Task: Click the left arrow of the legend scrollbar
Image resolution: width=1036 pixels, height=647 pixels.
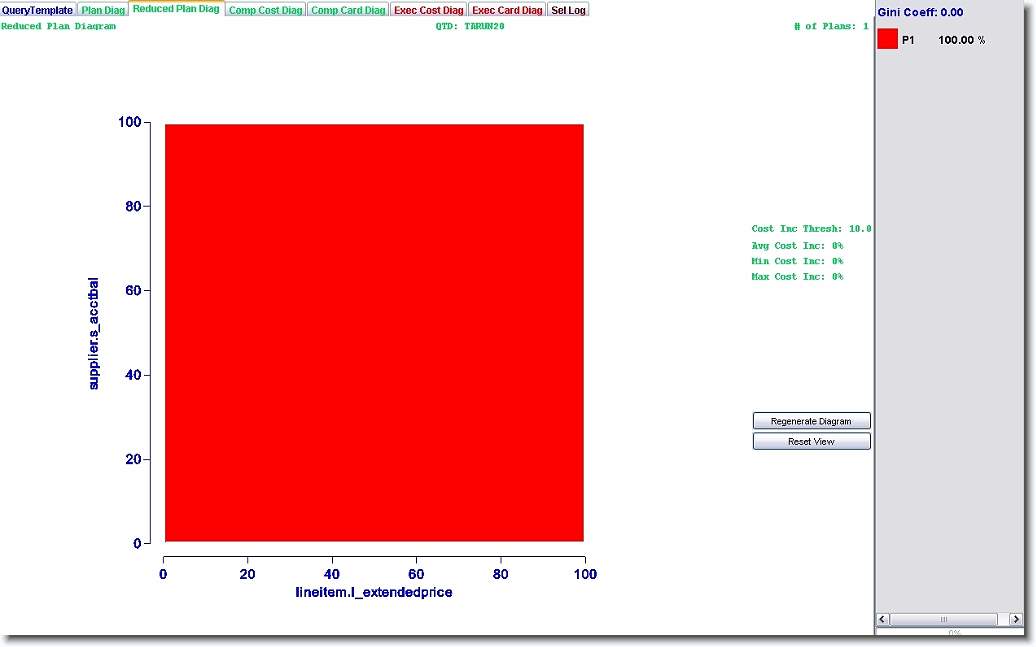Action: pos(883,619)
